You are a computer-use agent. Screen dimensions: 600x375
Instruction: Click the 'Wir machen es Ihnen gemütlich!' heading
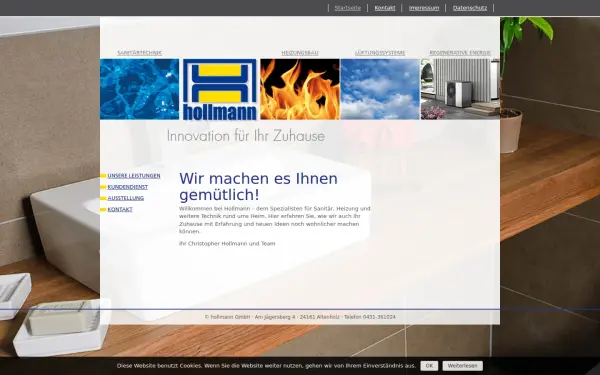click(258, 187)
